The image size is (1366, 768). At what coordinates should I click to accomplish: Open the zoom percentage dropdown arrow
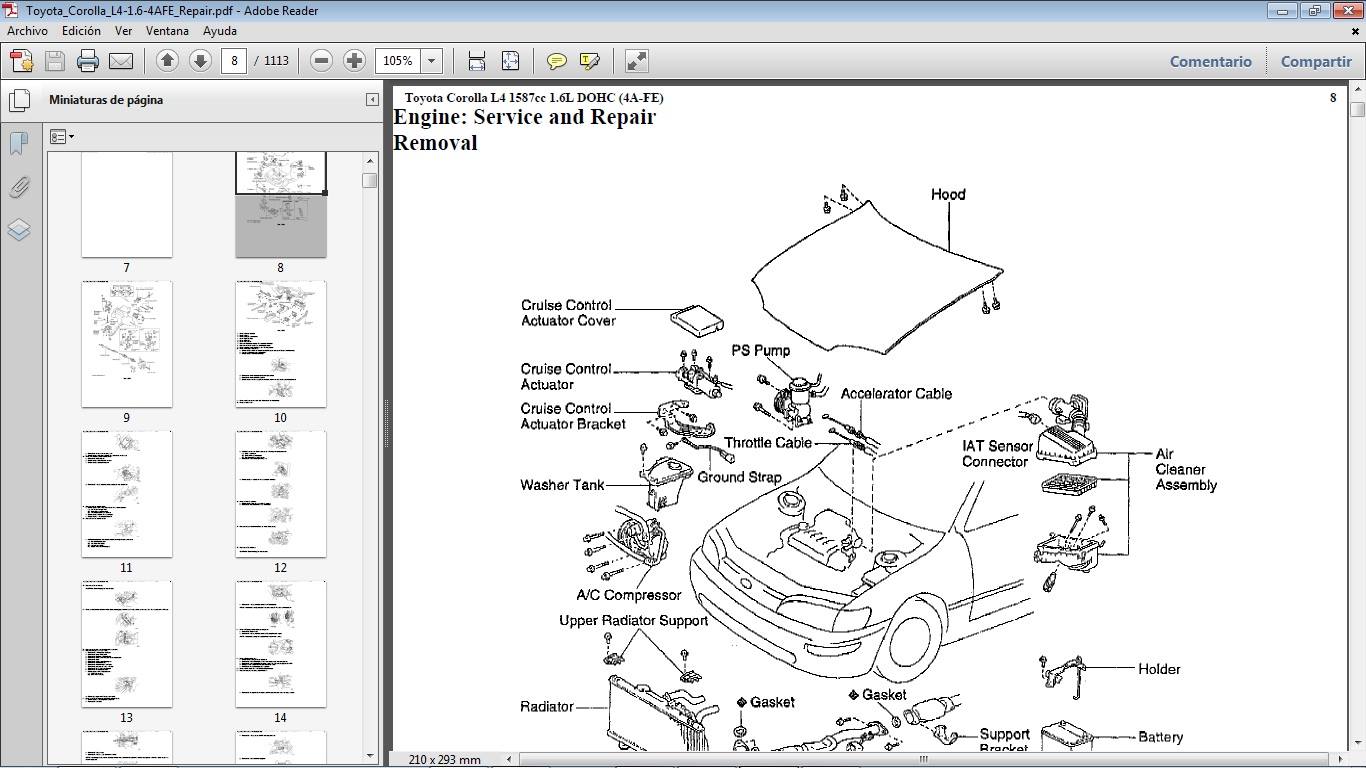[x=432, y=61]
